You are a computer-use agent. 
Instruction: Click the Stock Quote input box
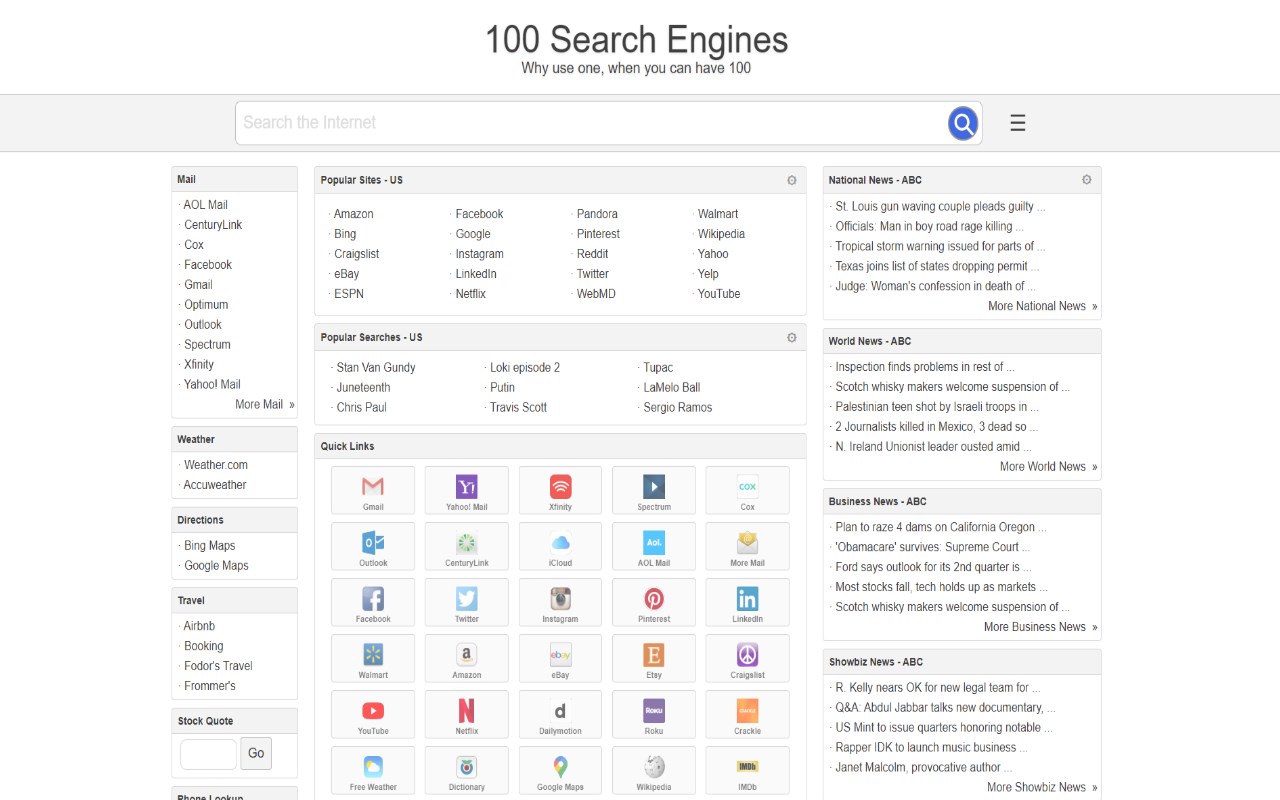(208, 754)
